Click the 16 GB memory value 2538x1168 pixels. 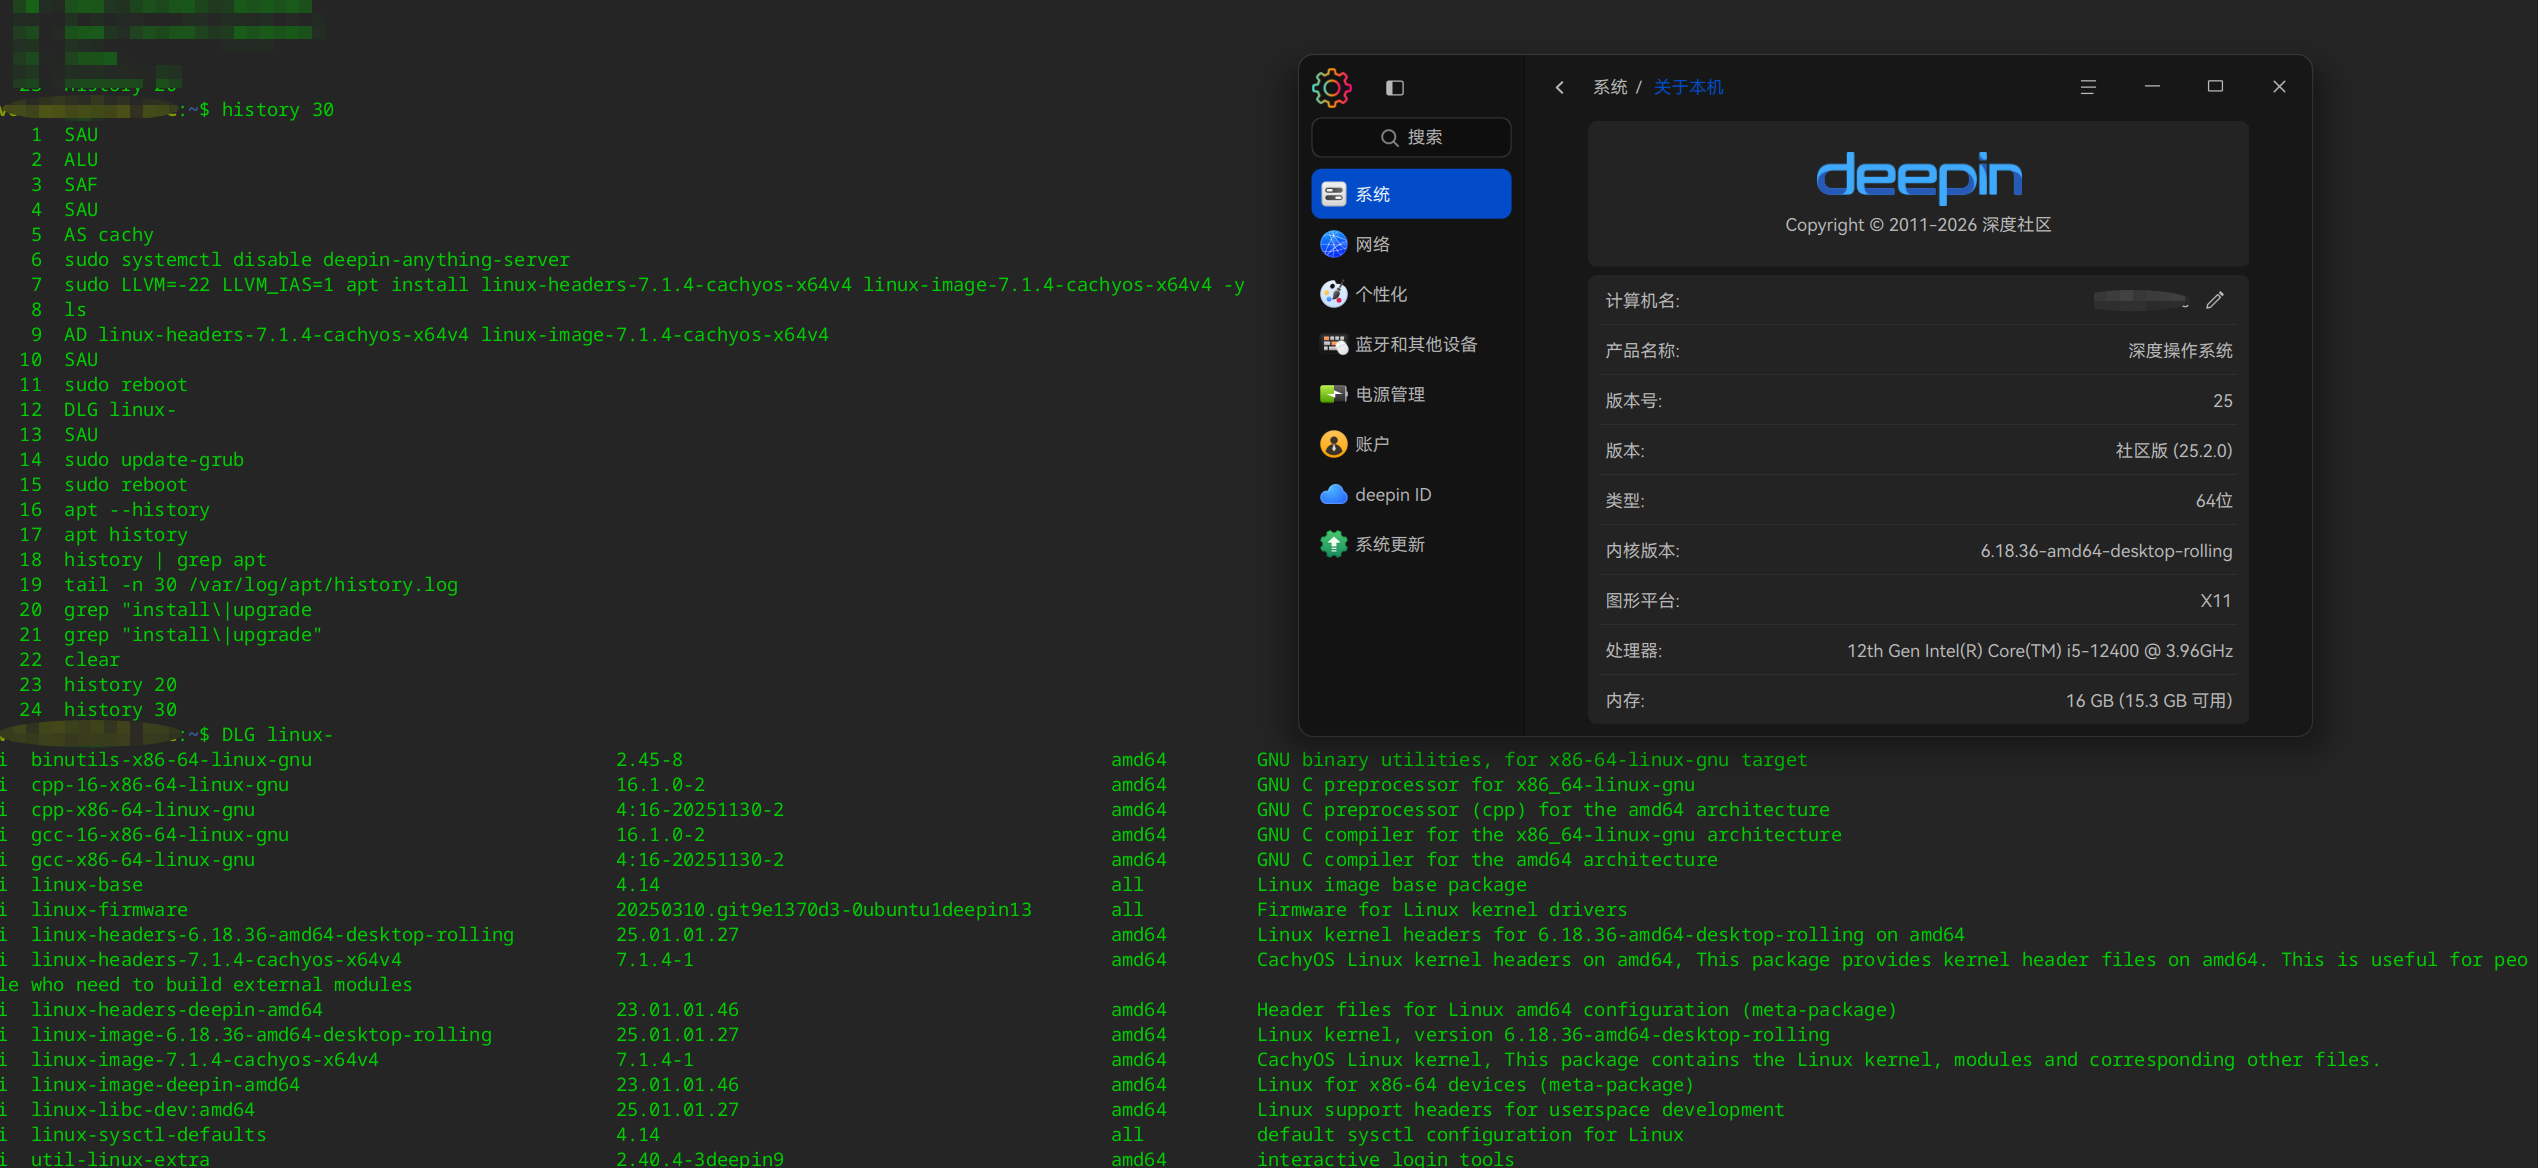pyautogui.click(x=2149, y=701)
